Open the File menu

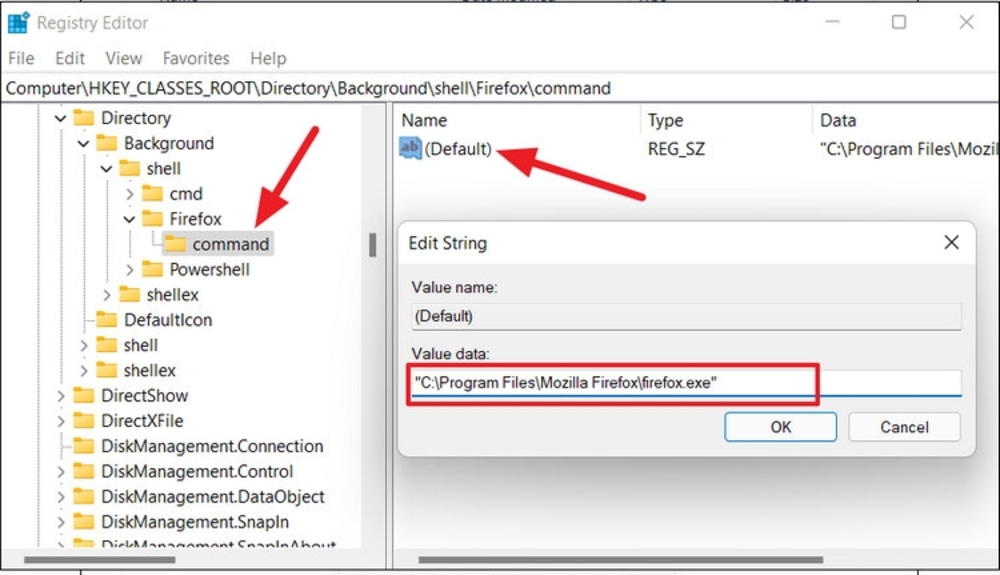pyautogui.click(x=21, y=58)
